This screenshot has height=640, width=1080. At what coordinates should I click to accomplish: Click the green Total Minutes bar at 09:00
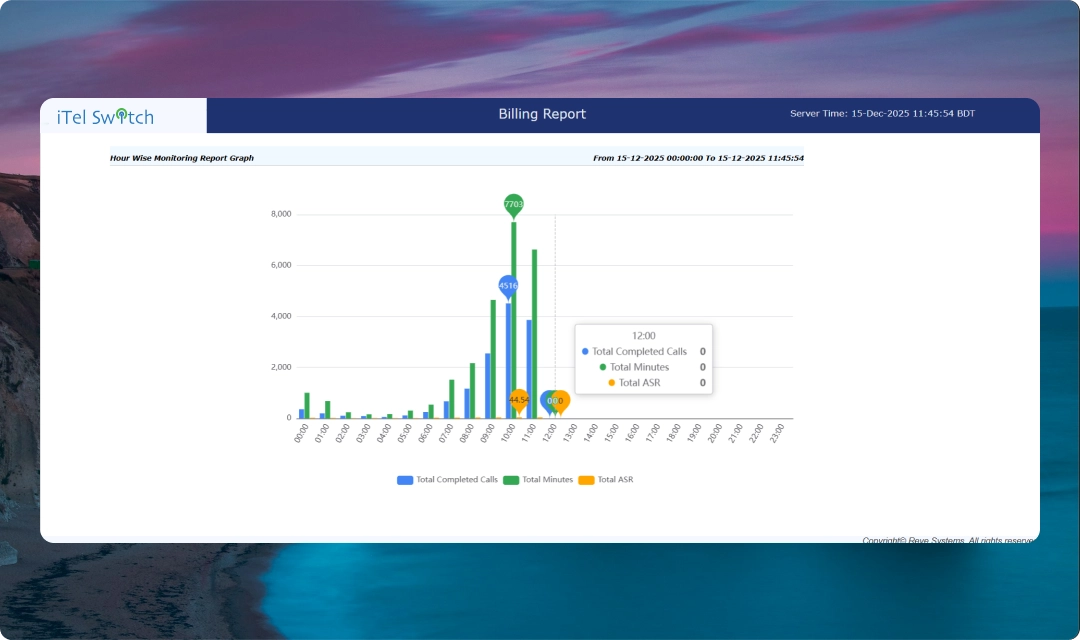click(x=493, y=359)
